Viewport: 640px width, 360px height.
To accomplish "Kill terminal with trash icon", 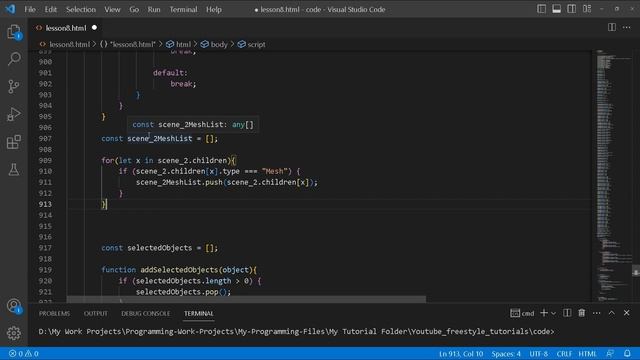I will click(x=582, y=313).
